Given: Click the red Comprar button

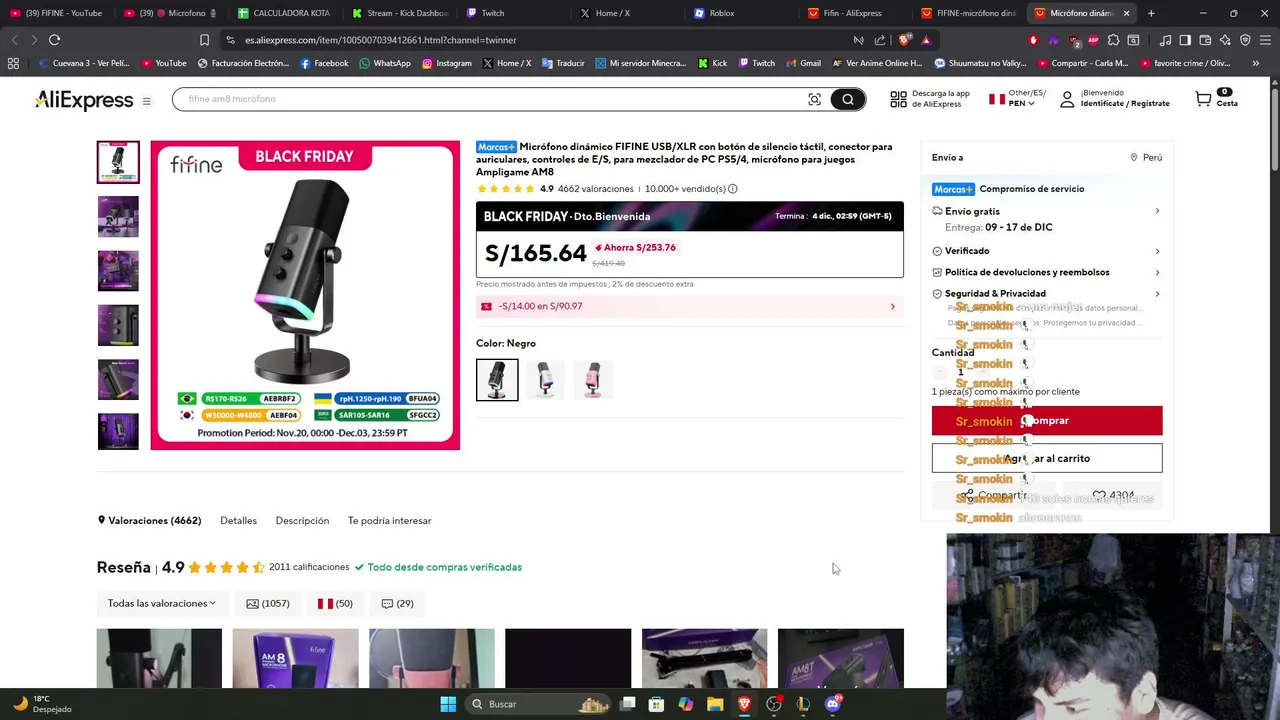Looking at the screenshot, I should 1047,421.
